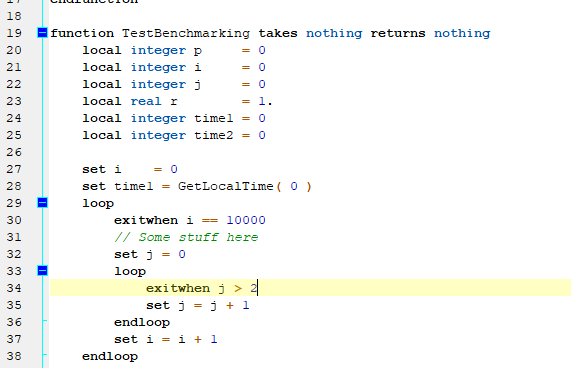Click 'set j = 0' on line 32

(x=150, y=254)
